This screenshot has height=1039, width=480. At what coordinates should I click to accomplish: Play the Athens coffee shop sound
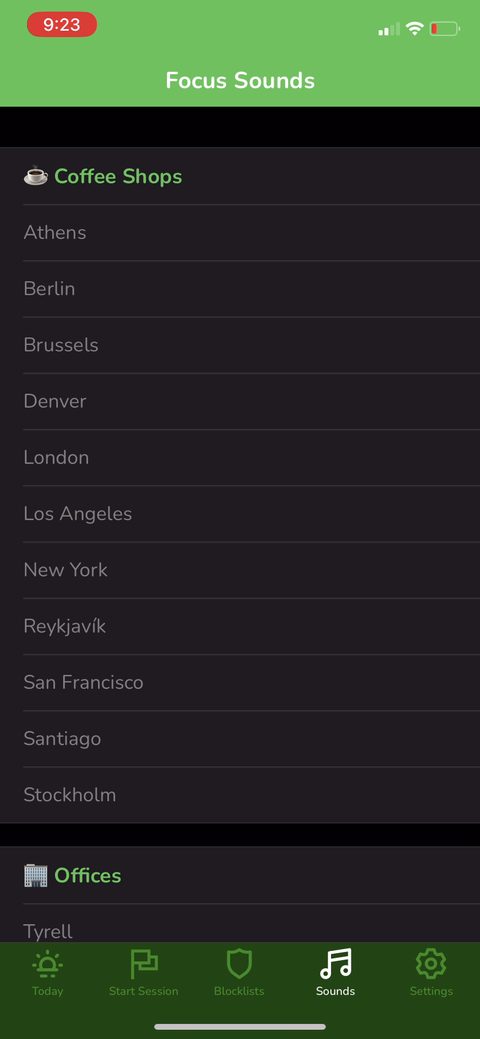240,233
